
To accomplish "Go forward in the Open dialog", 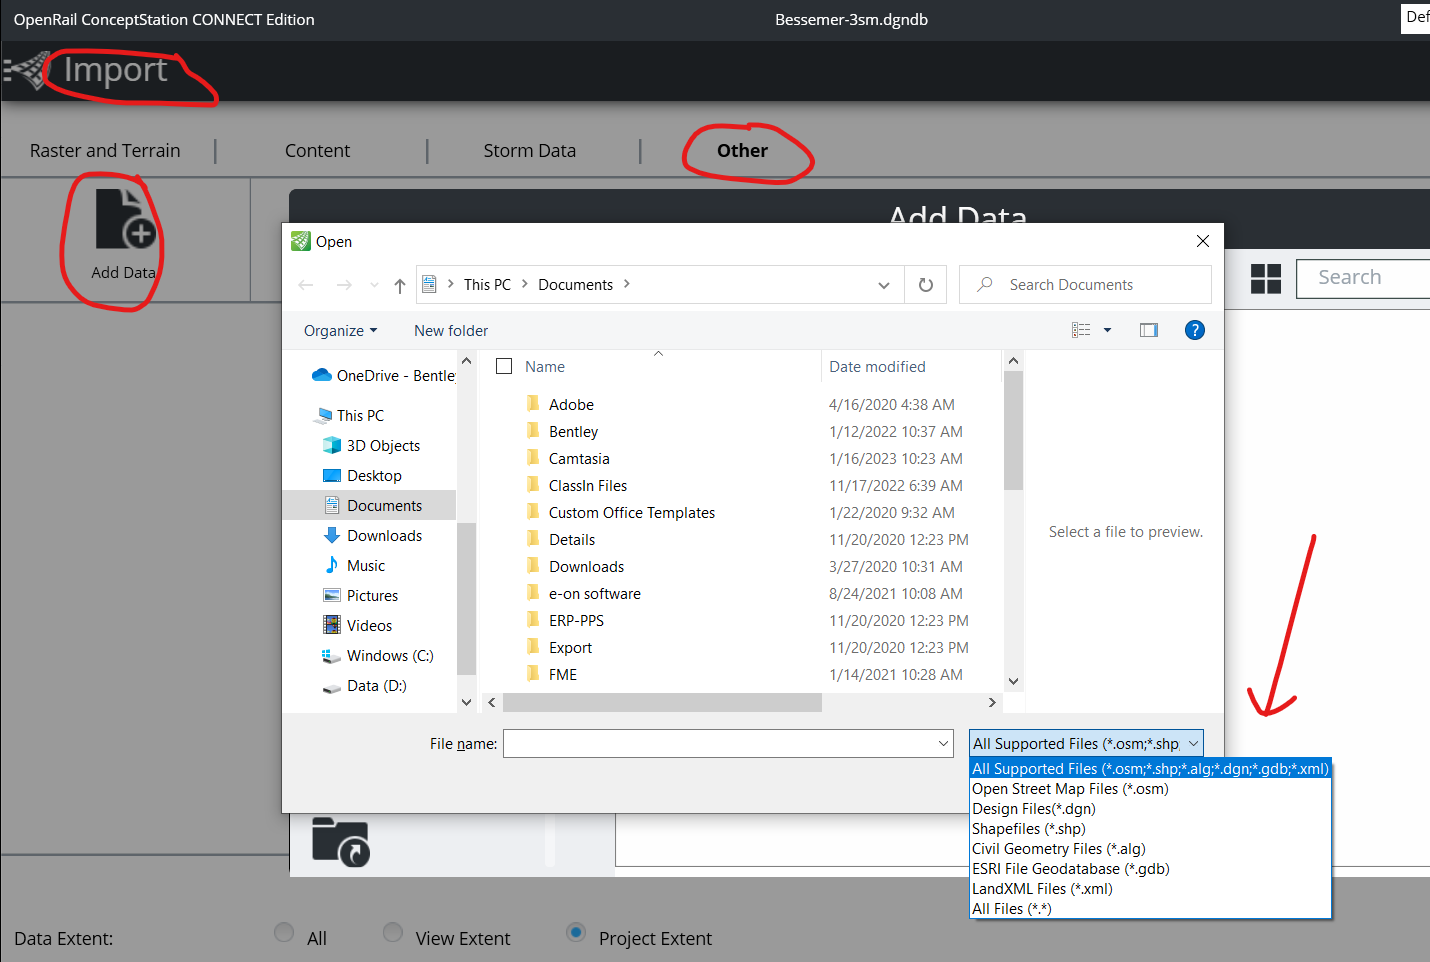I will (x=344, y=285).
